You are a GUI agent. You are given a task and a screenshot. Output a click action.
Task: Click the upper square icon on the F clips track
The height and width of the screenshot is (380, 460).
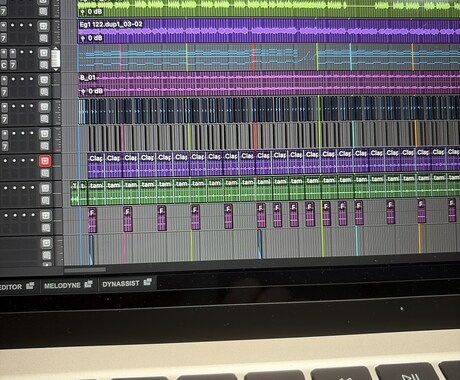[x=46, y=215]
